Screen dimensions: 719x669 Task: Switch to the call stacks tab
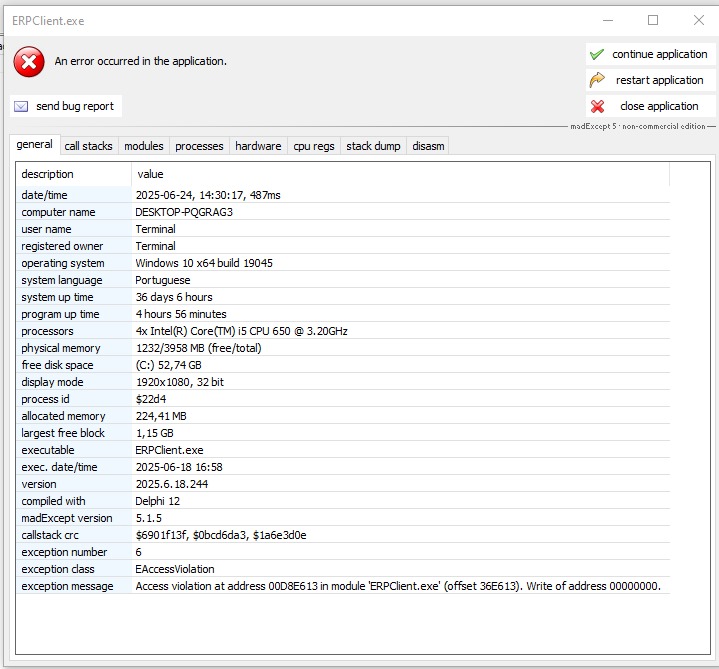coord(88,146)
